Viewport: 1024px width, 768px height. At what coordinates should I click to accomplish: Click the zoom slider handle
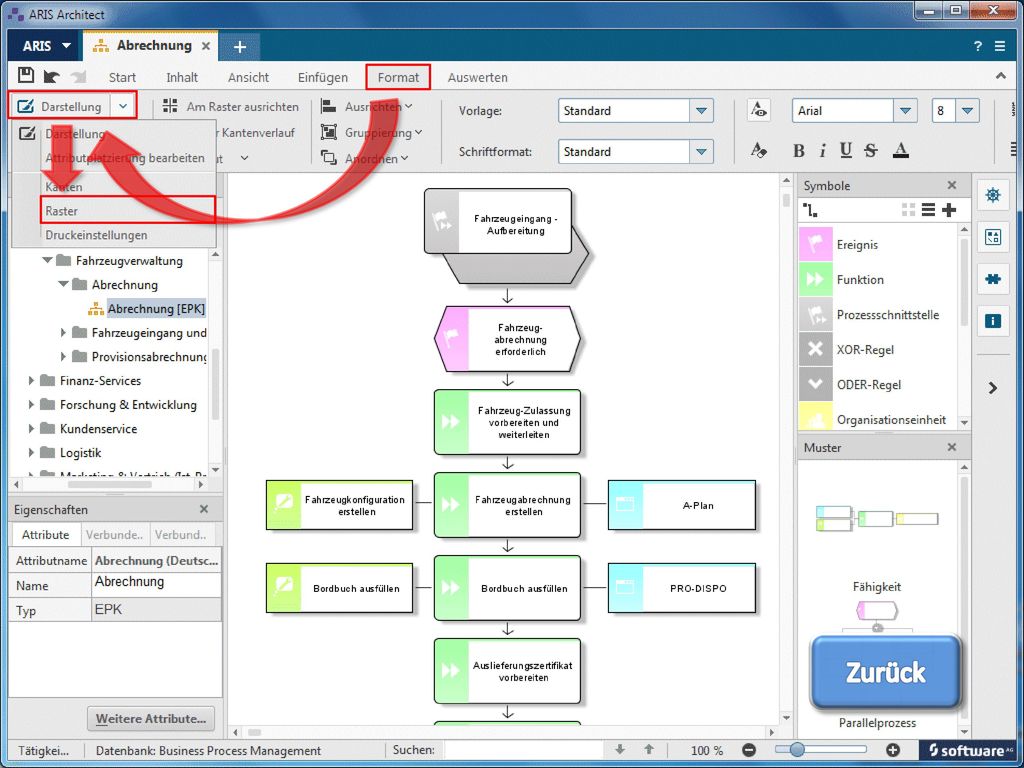796,750
